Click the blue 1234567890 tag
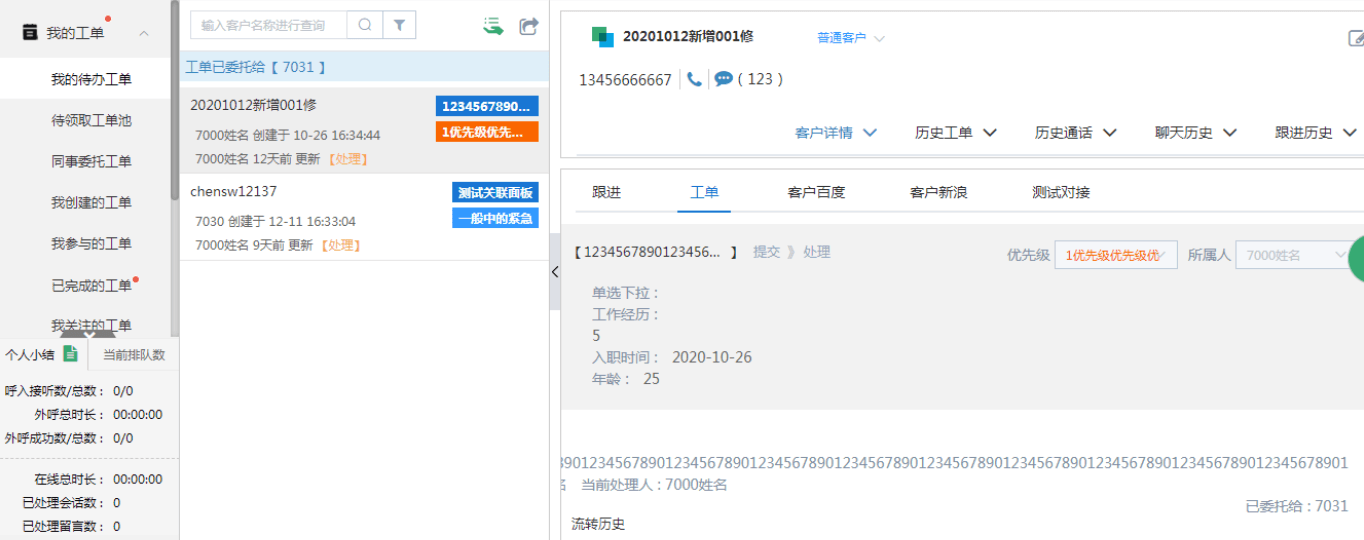 click(x=487, y=106)
